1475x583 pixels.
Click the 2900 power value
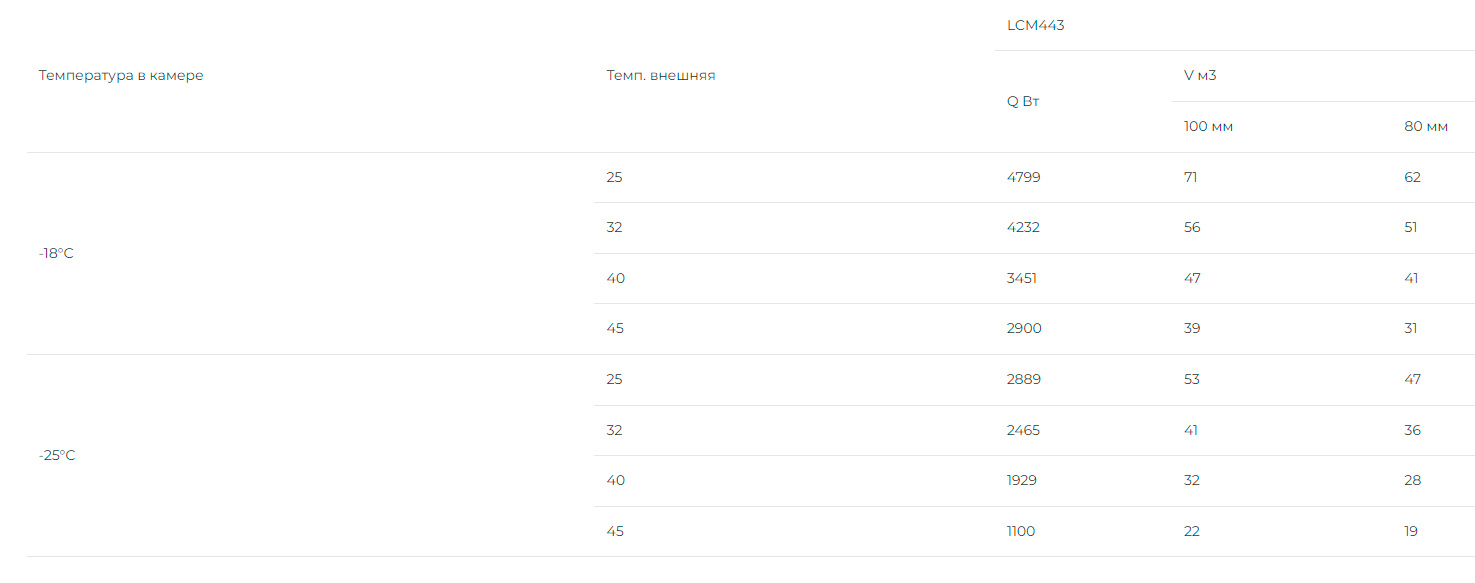[x=1022, y=329]
